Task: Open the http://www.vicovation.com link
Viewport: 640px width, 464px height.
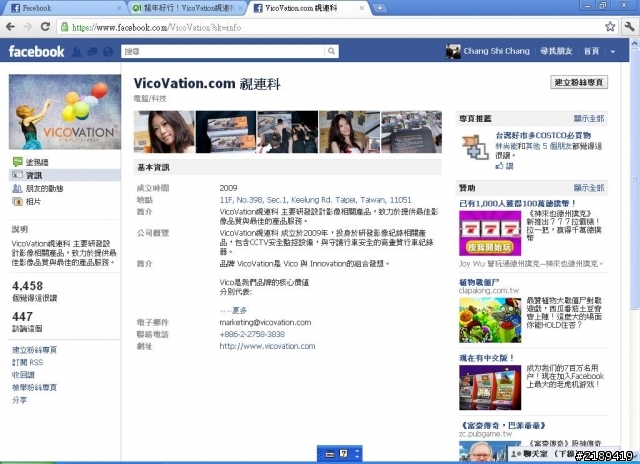Action: pyautogui.click(x=267, y=346)
